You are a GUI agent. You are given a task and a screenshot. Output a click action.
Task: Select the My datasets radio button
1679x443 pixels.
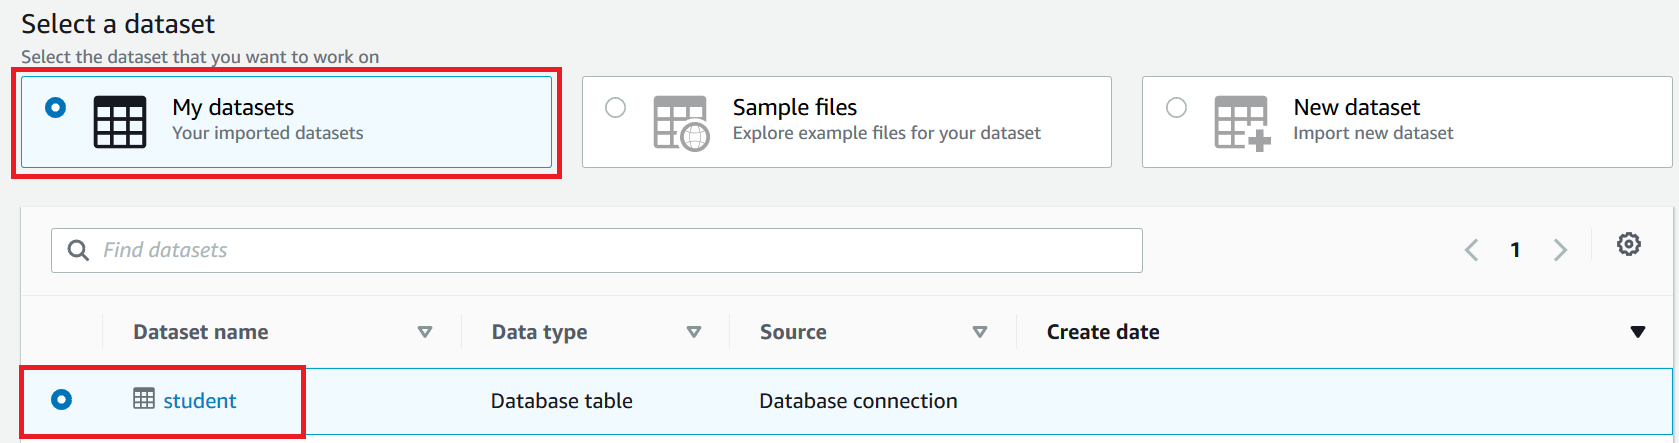pyautogui.click(x=56, y=107)
